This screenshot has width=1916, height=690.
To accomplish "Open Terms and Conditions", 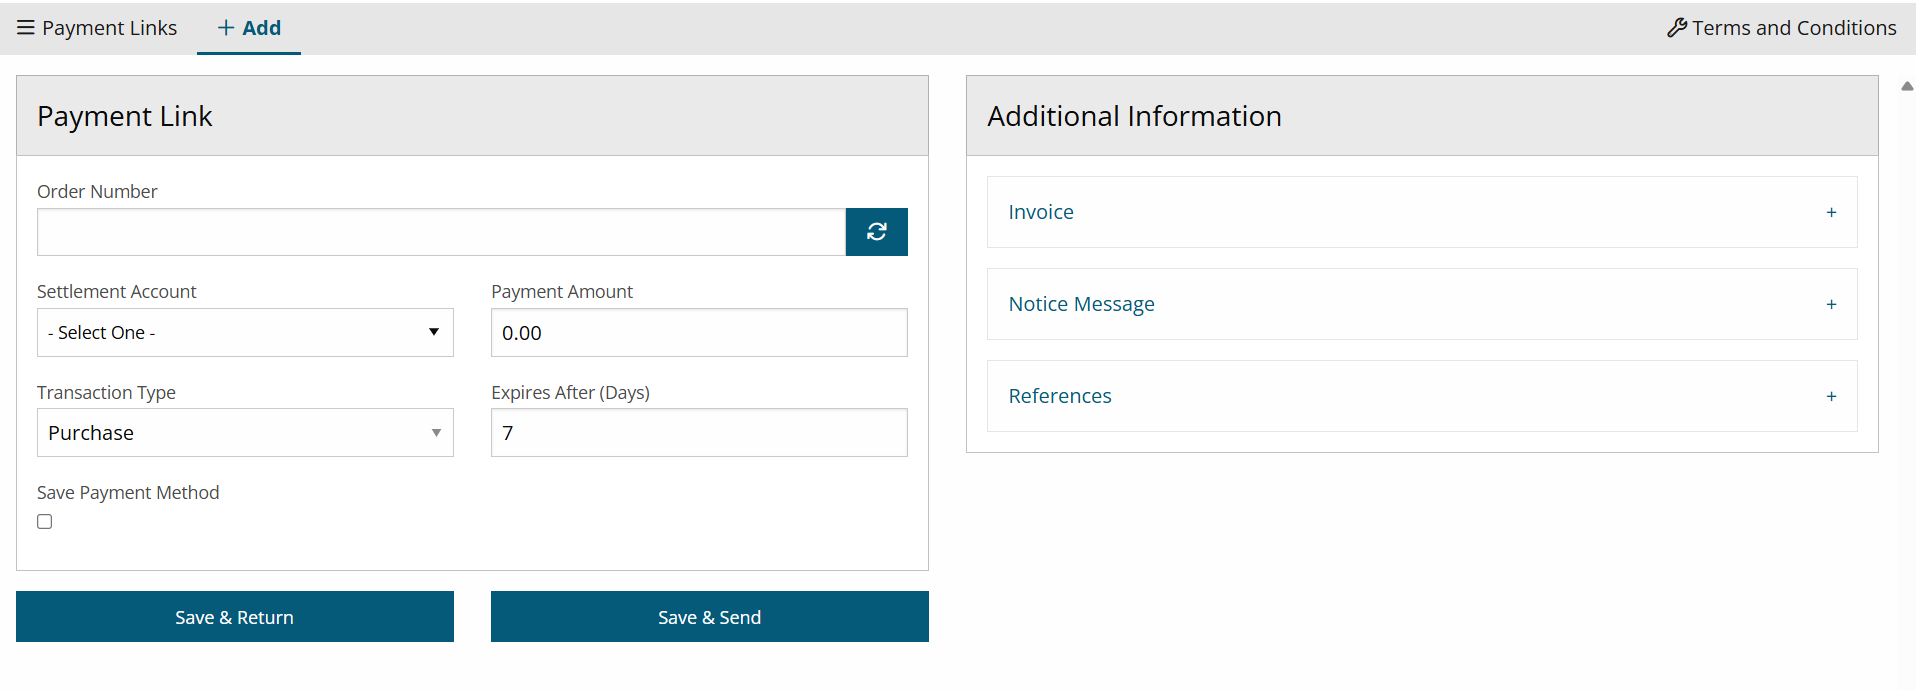I will pyautogui.click(x=1793, y=28).
